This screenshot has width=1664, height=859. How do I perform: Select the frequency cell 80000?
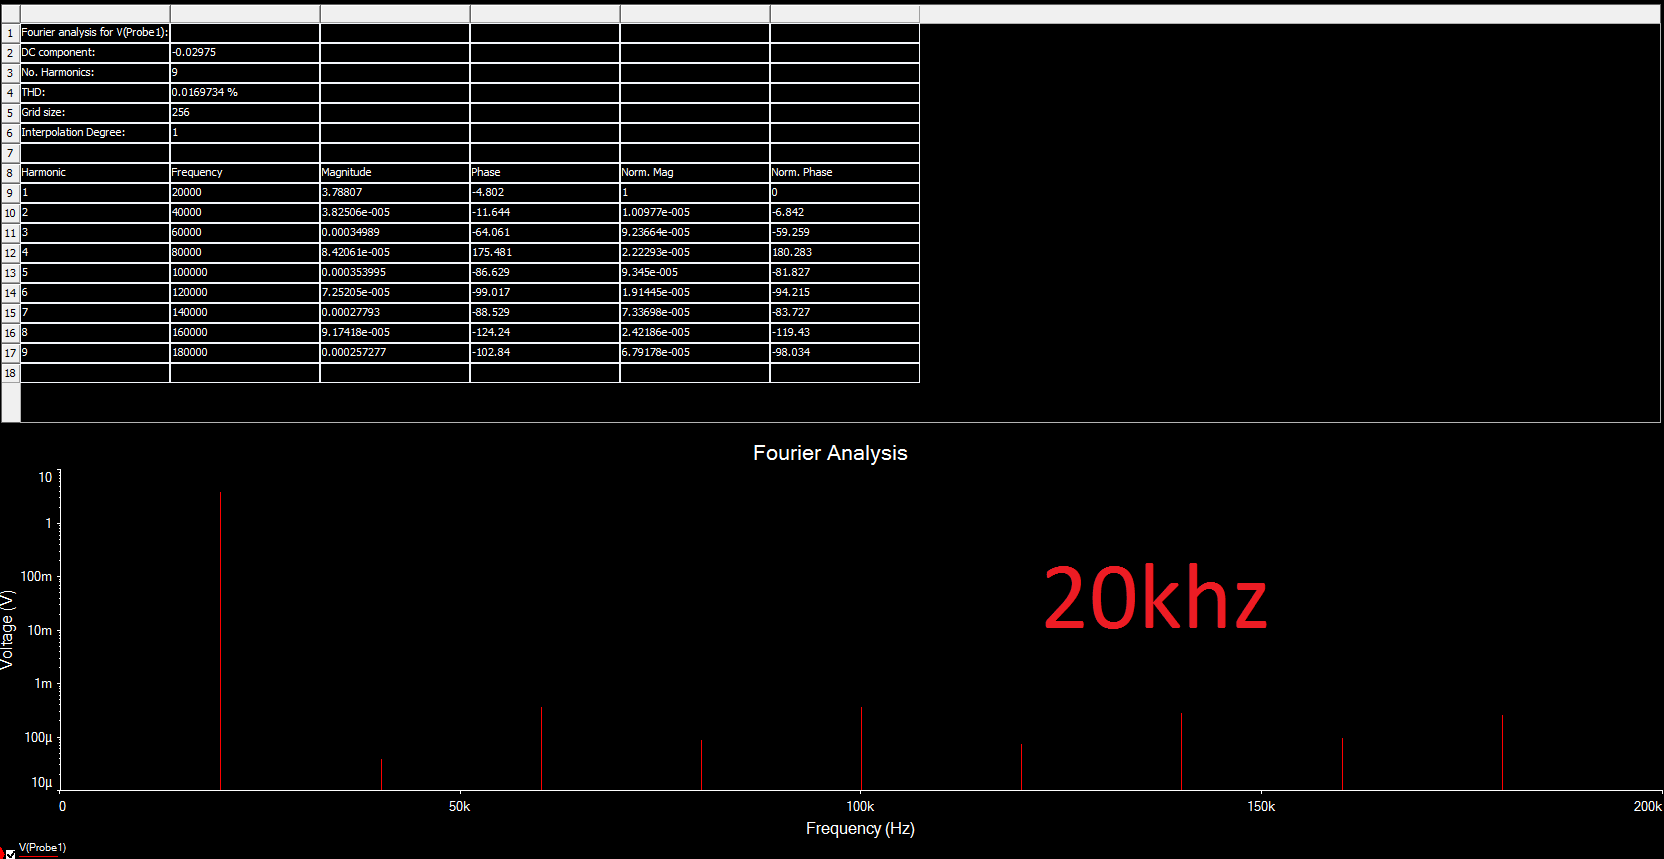pyautogui.click(x=245, y=253)
